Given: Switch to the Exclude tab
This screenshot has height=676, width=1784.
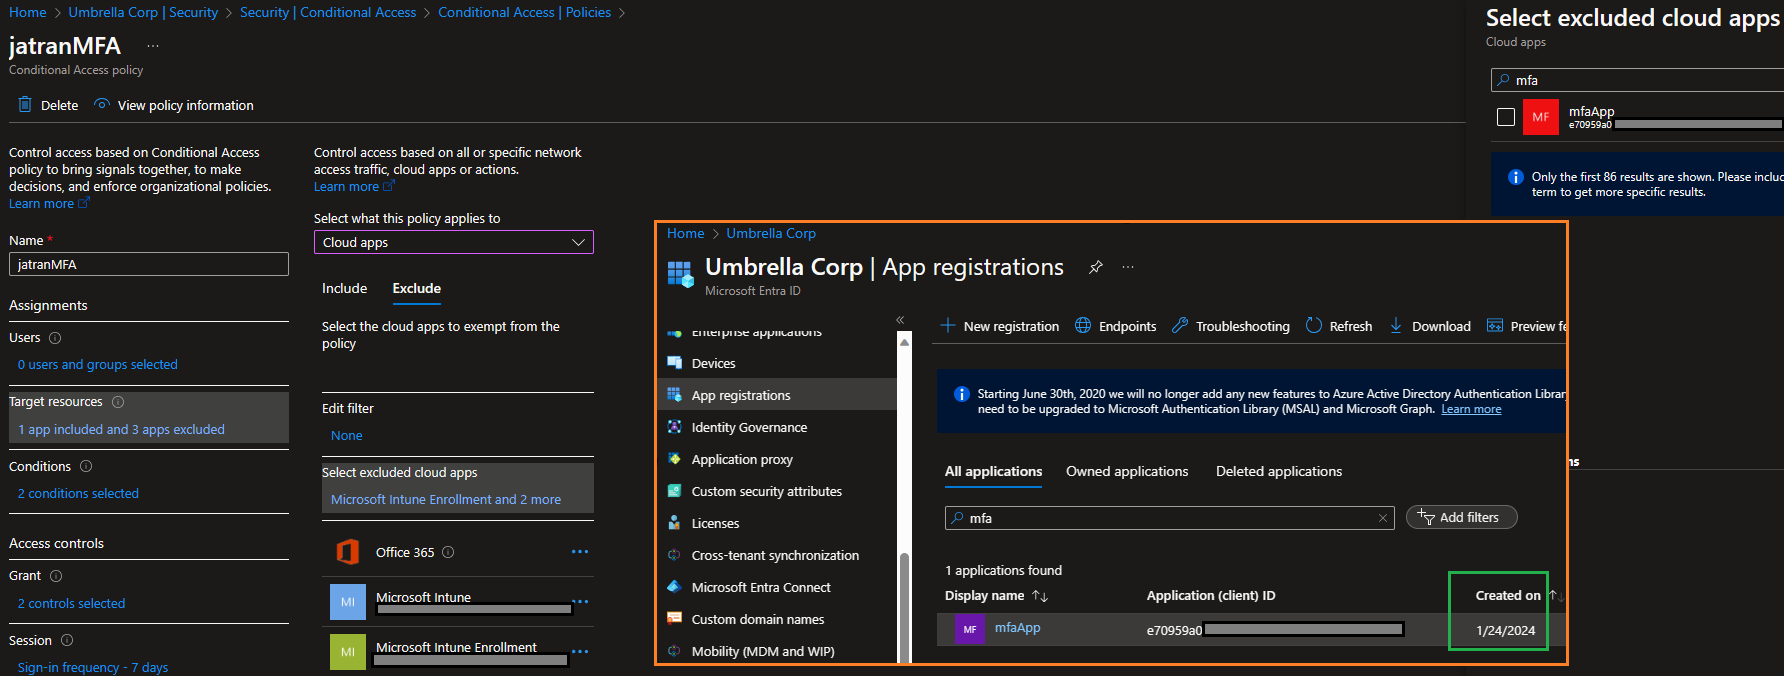Looking at the screenshot, I should click(x=417, y=288).
